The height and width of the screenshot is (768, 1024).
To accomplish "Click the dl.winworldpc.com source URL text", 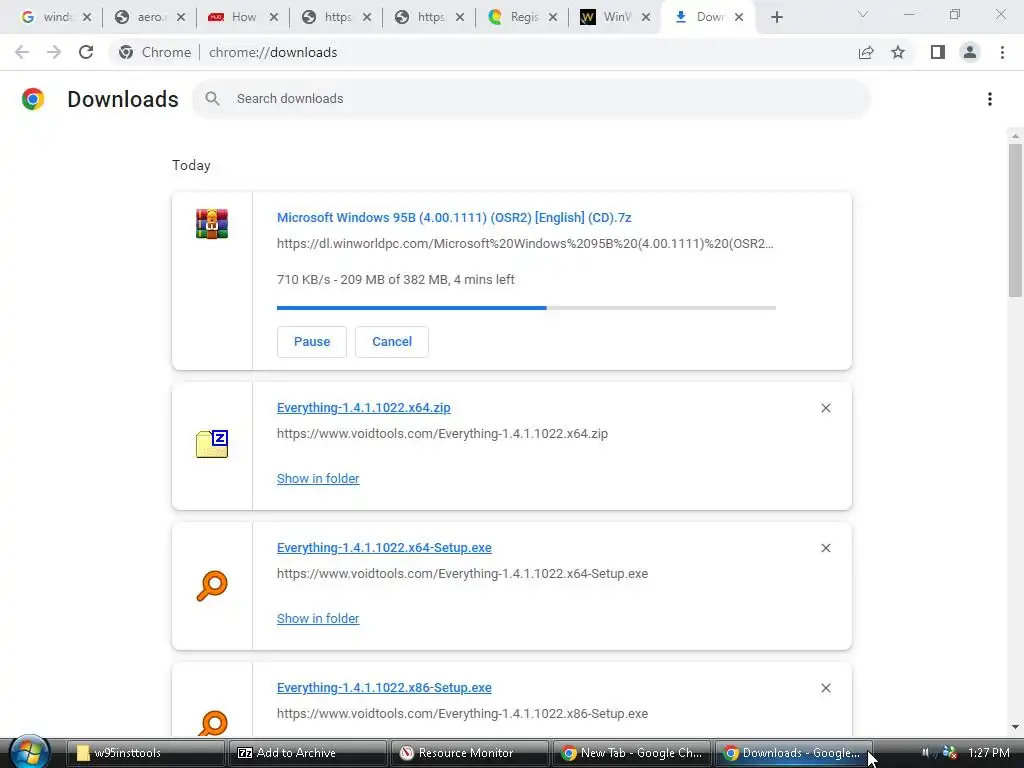I will 525,244.
